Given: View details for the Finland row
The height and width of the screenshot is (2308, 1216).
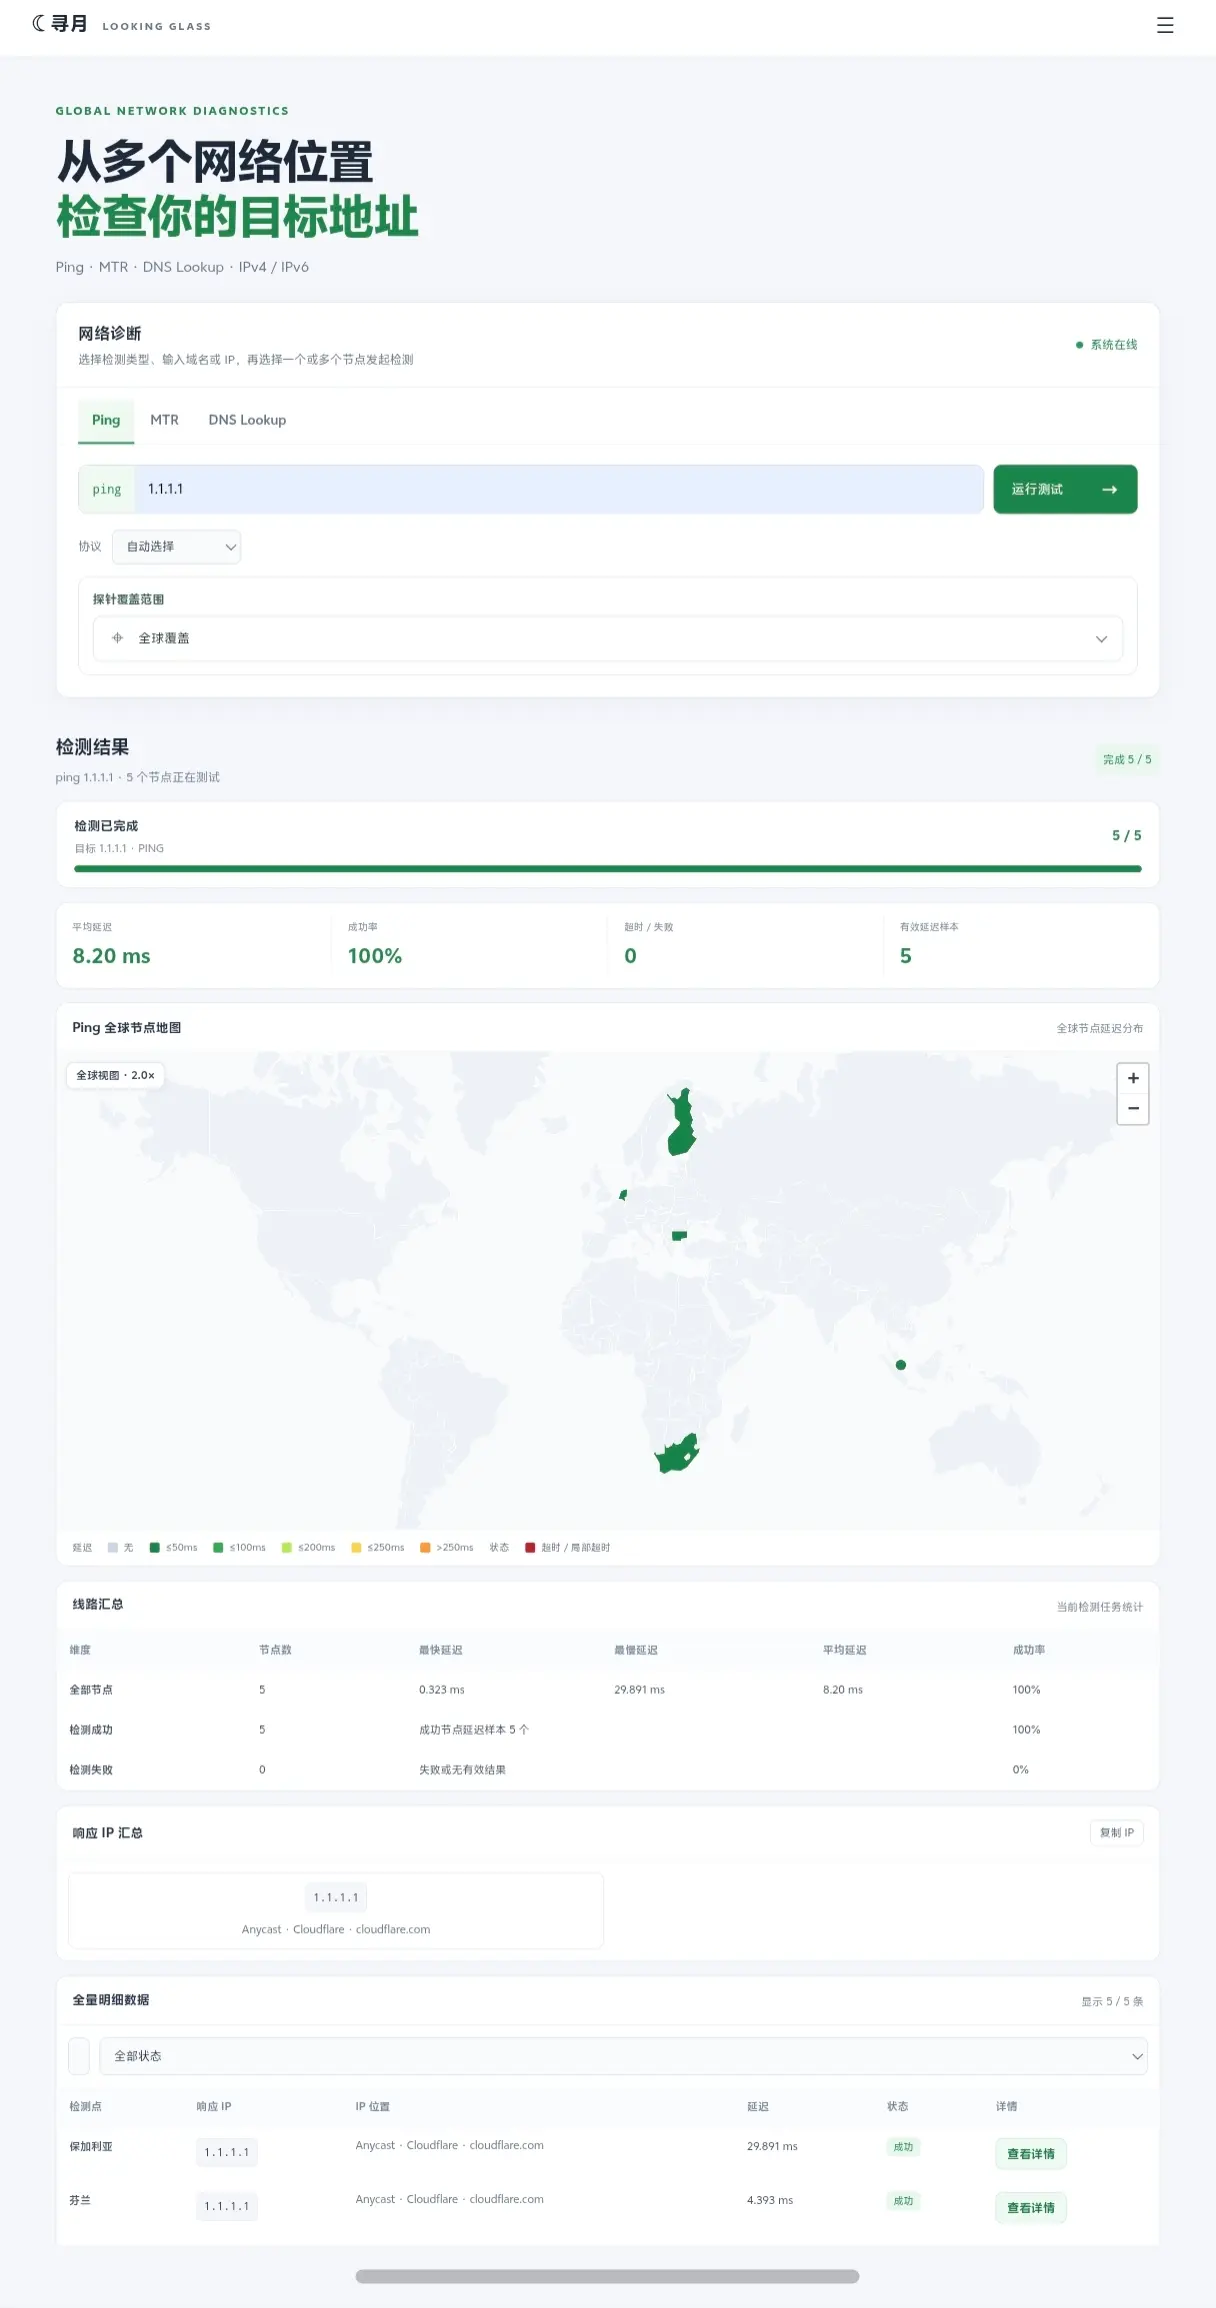Looking at the screenshot, I should tap(1031, 2207).
